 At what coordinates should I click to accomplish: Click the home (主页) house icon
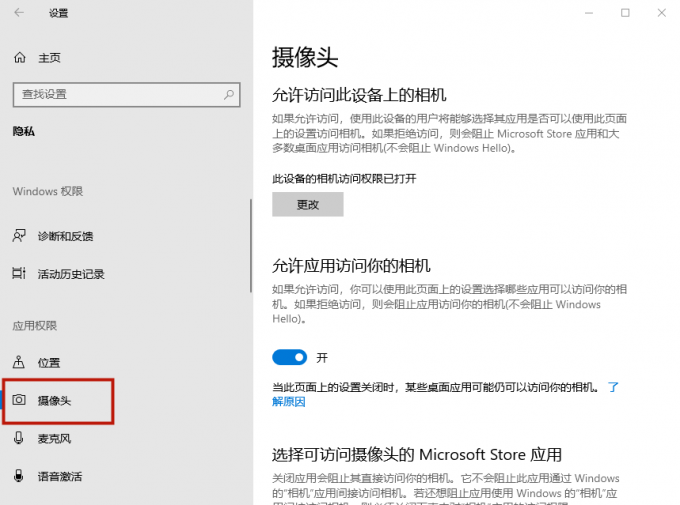point(19,58)
